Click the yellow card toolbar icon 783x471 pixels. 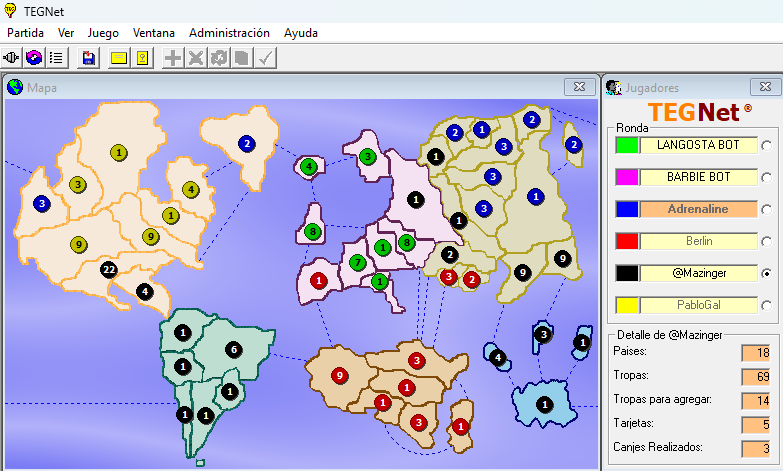pyautogui.click(x=119, y=57)
